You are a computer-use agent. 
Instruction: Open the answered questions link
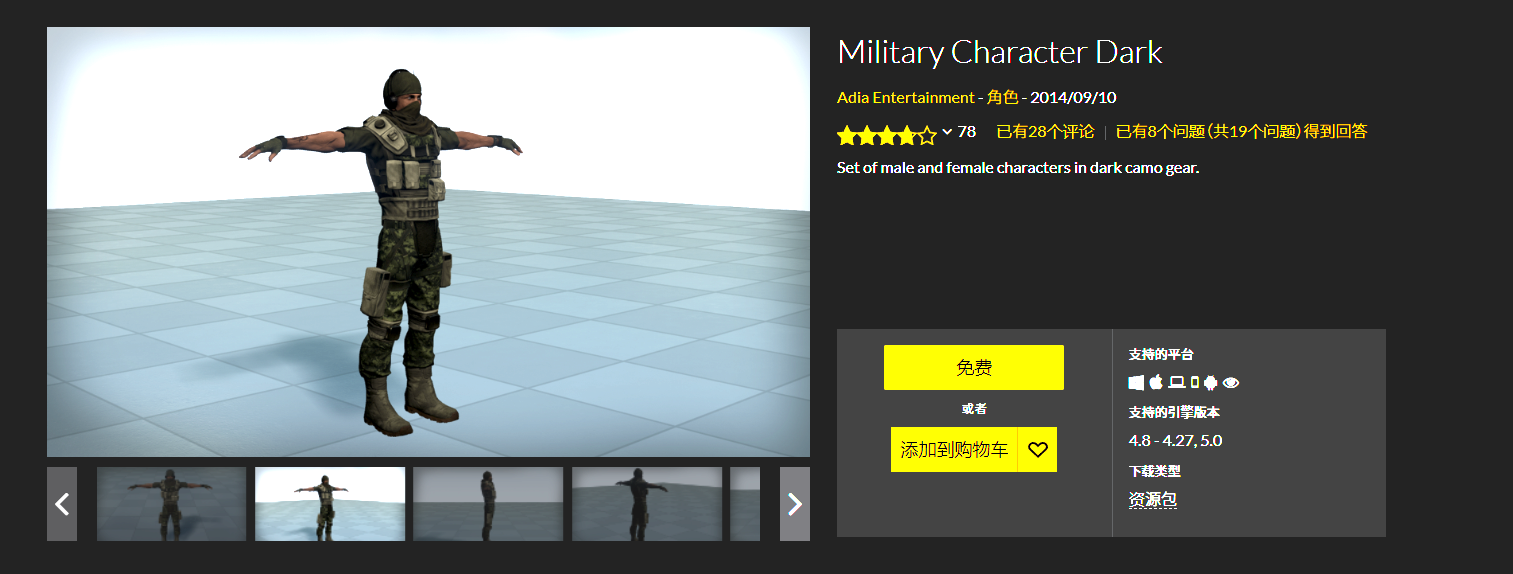click(x=1241, y=131)
